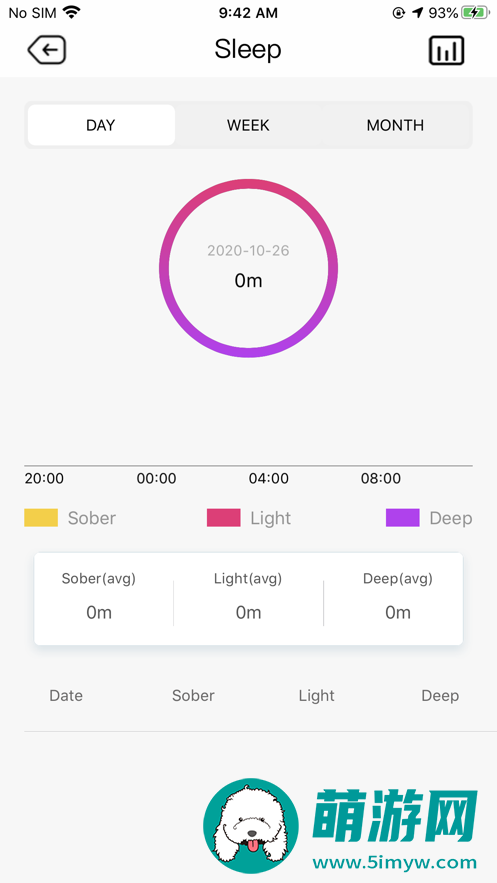The height and width of the screenshot is (883, 497).
Task: Open the bar chart statistics icon
Action: point(446,50)
